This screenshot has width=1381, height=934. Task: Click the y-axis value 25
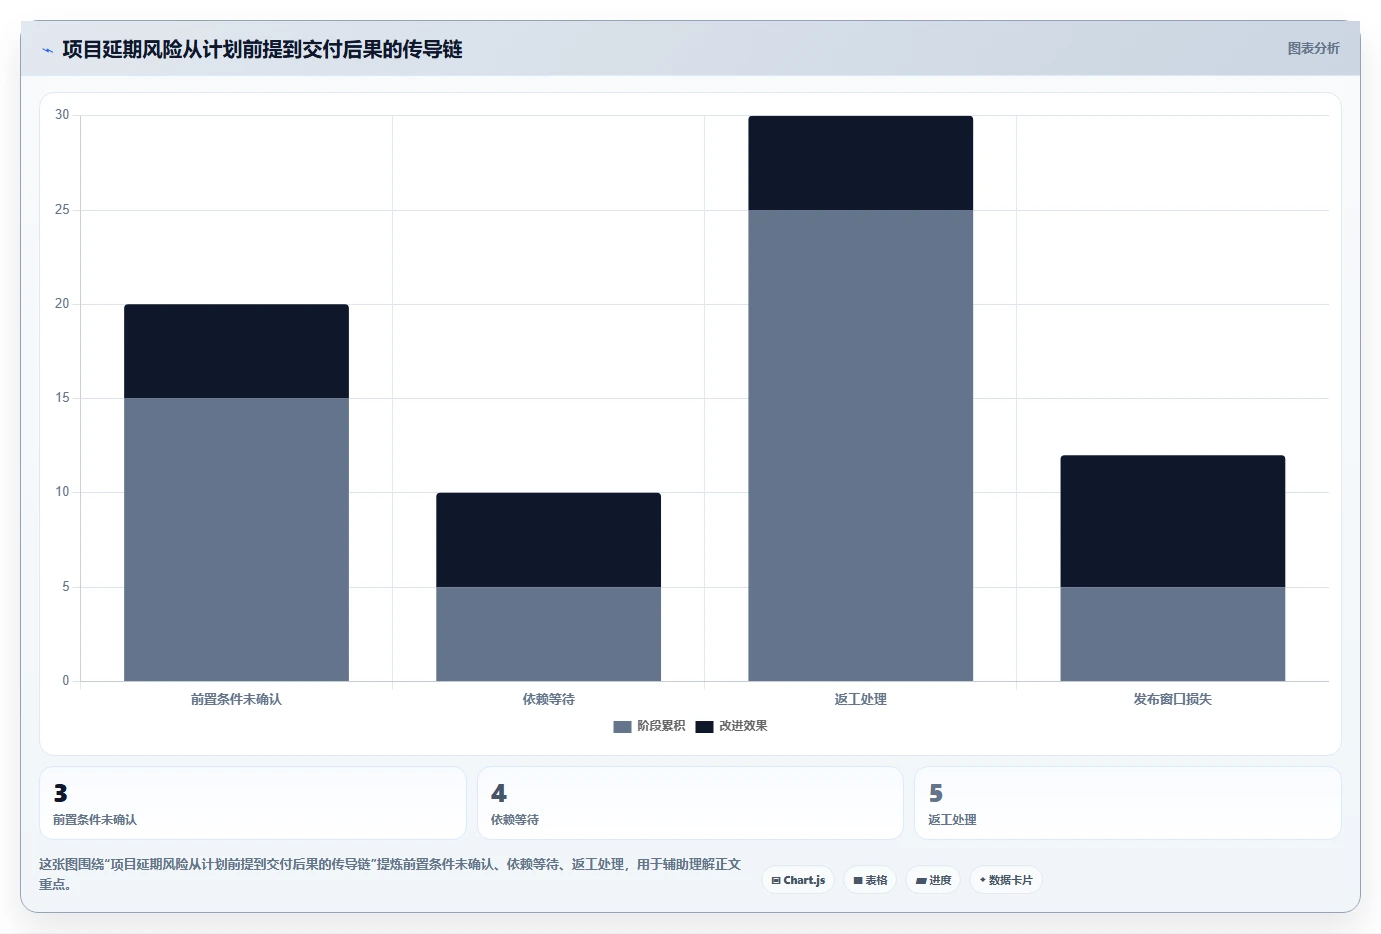pyautogui.click(x=62, y=210)
